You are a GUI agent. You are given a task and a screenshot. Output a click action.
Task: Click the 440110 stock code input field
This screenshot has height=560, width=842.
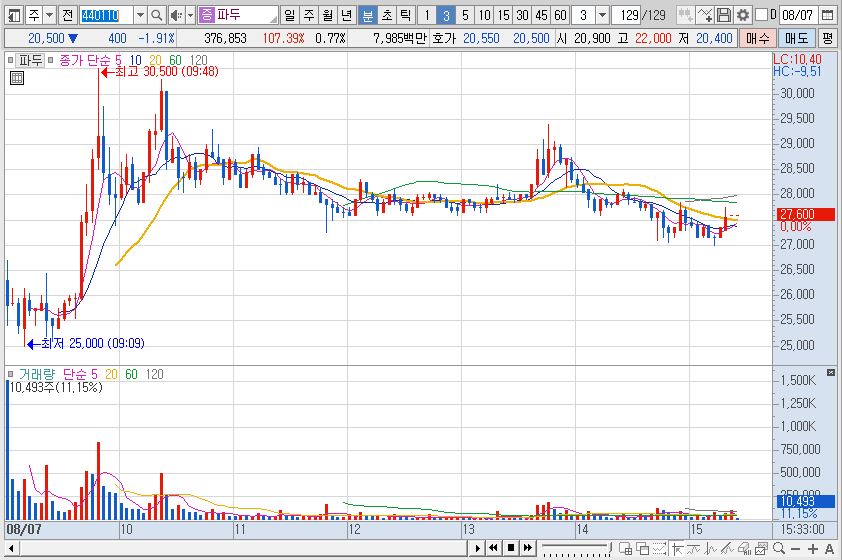point(106,15)
